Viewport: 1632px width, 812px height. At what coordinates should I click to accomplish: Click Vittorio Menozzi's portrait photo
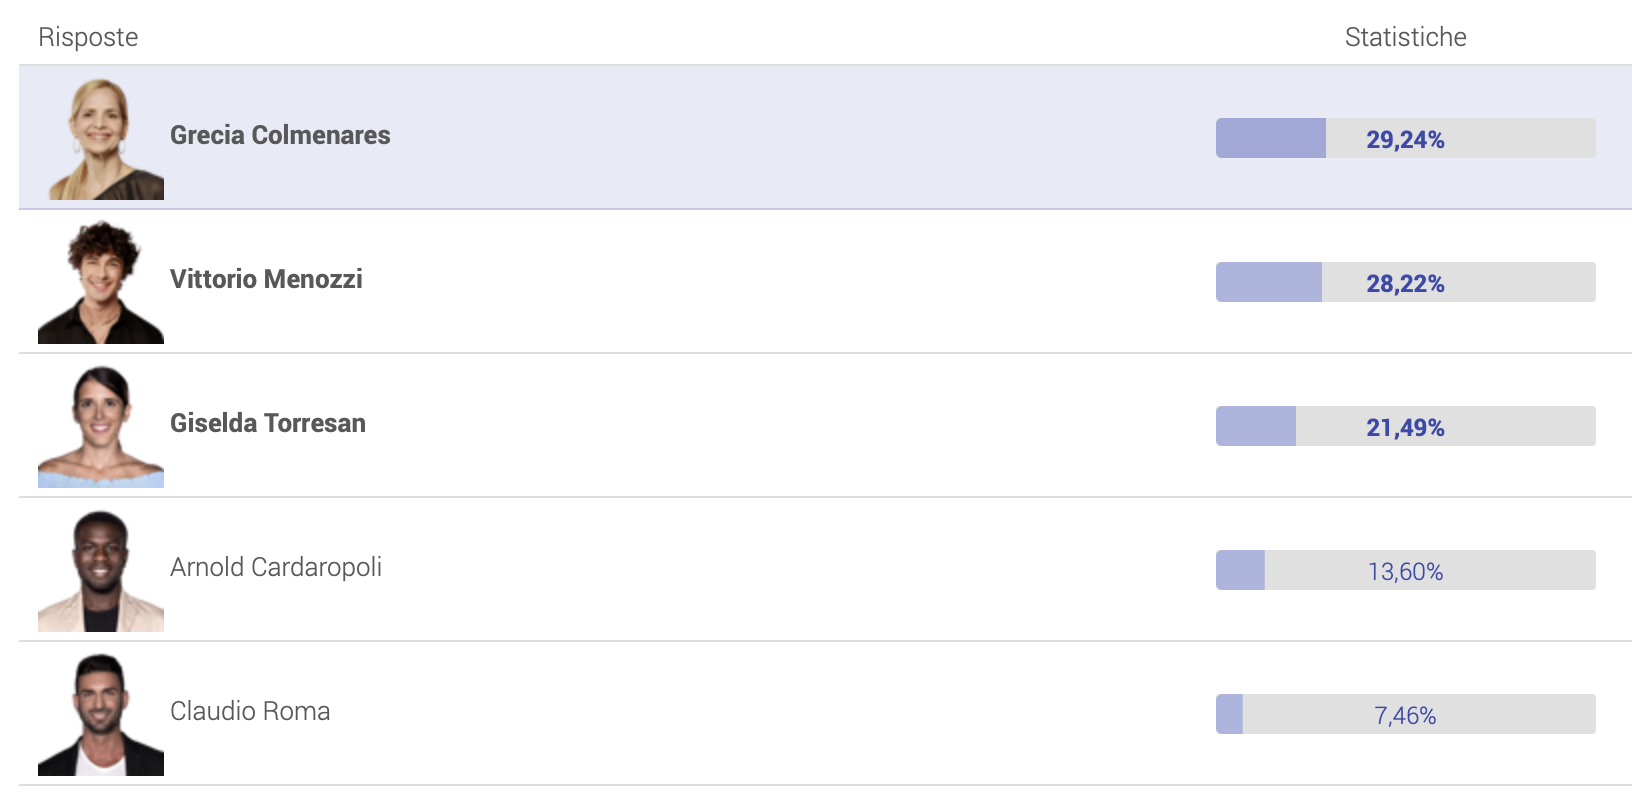[x=101, y=282]
